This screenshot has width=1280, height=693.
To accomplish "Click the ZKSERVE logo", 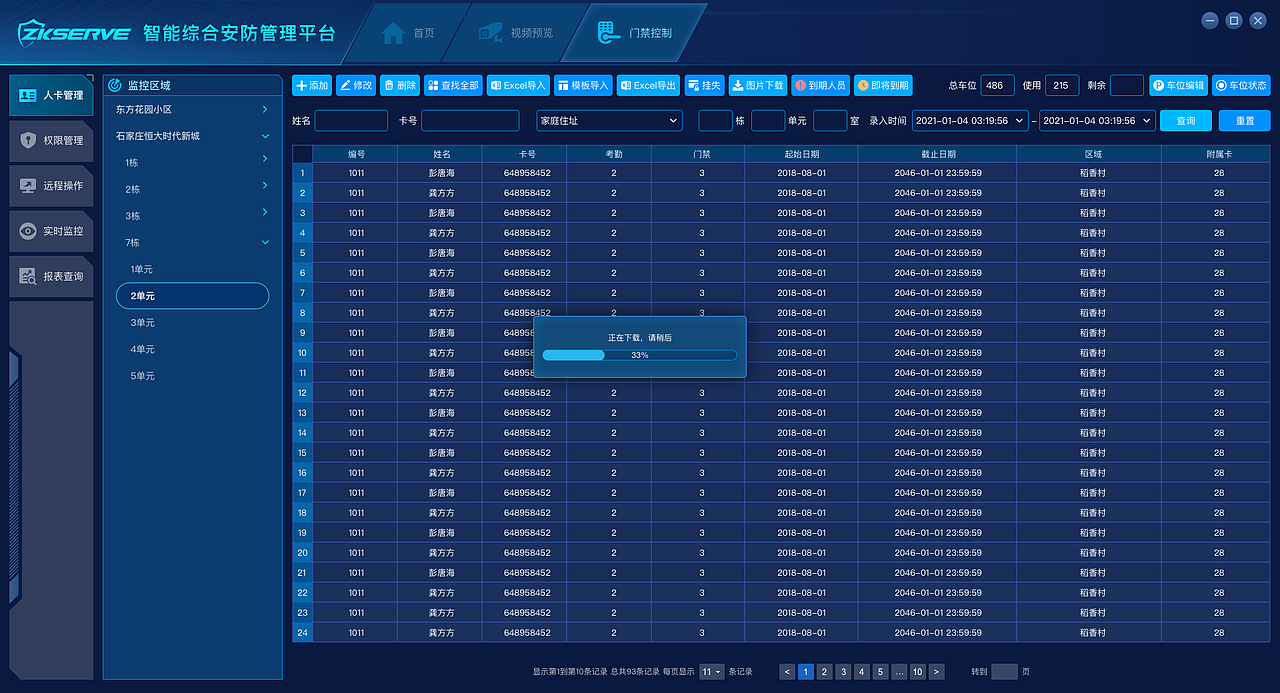I will pos(74,32).
